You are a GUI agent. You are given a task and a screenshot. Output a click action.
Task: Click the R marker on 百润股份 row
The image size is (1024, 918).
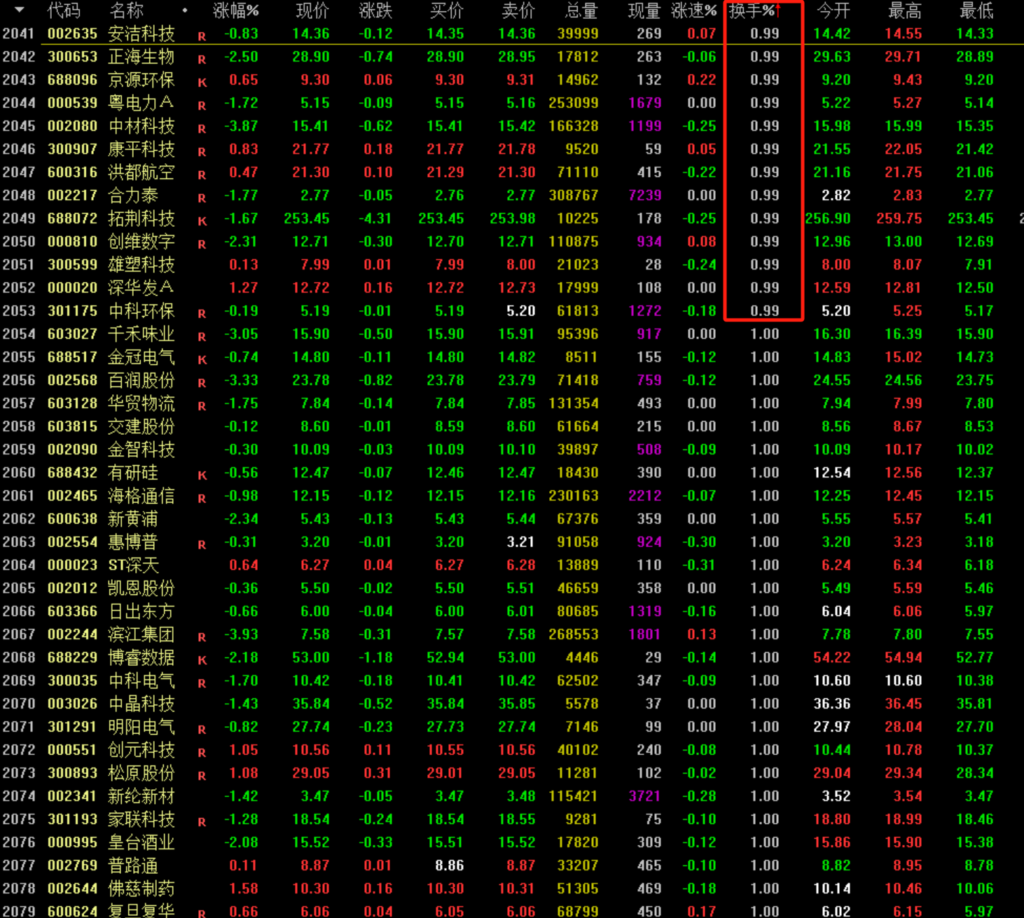202,383
